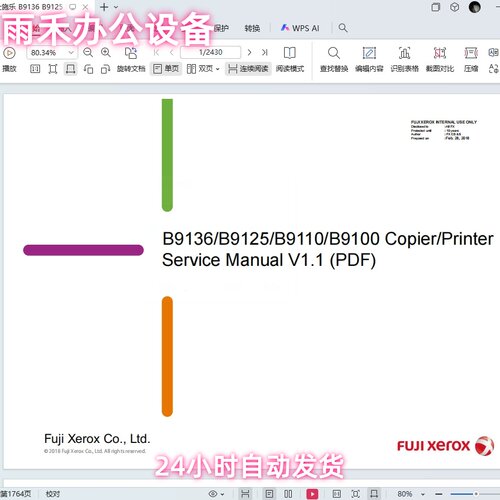Image resolution: width=500 pixels, height=500 pixels.
Task: Click Edit Content (编辑内容) tool
Action: (369, 60)
